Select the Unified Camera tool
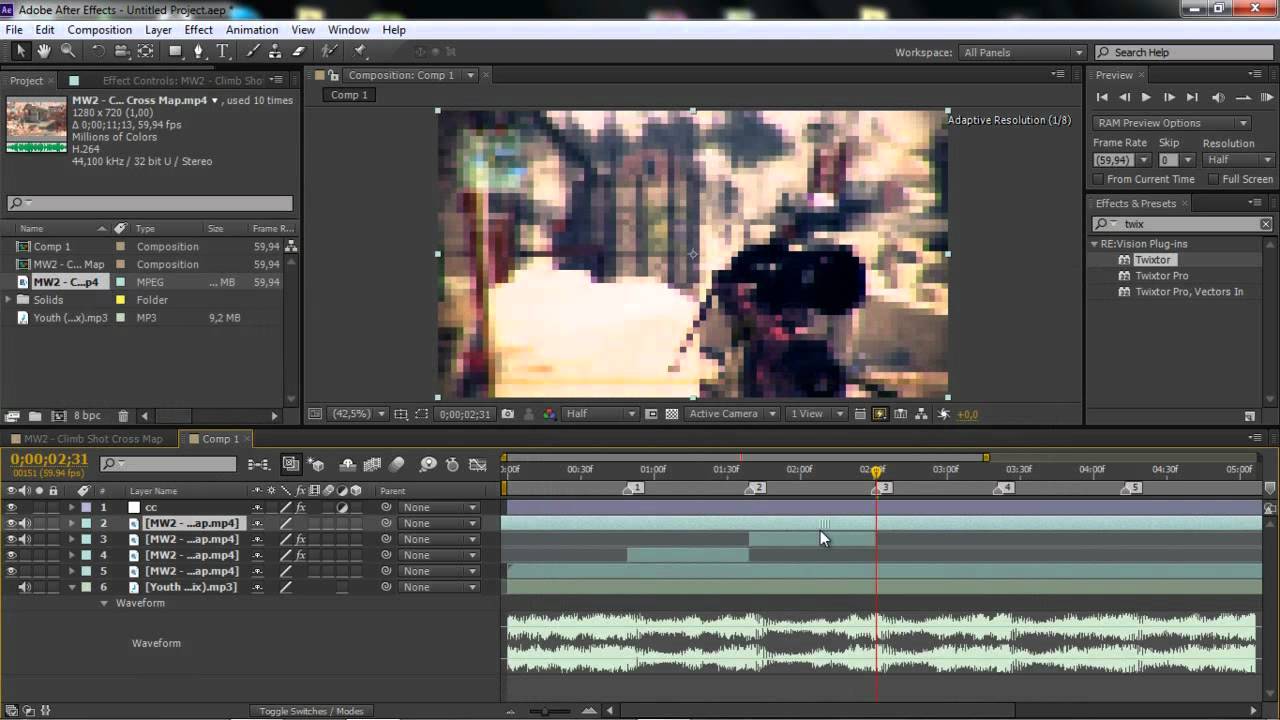1280x720 pixels. point(122,51)
